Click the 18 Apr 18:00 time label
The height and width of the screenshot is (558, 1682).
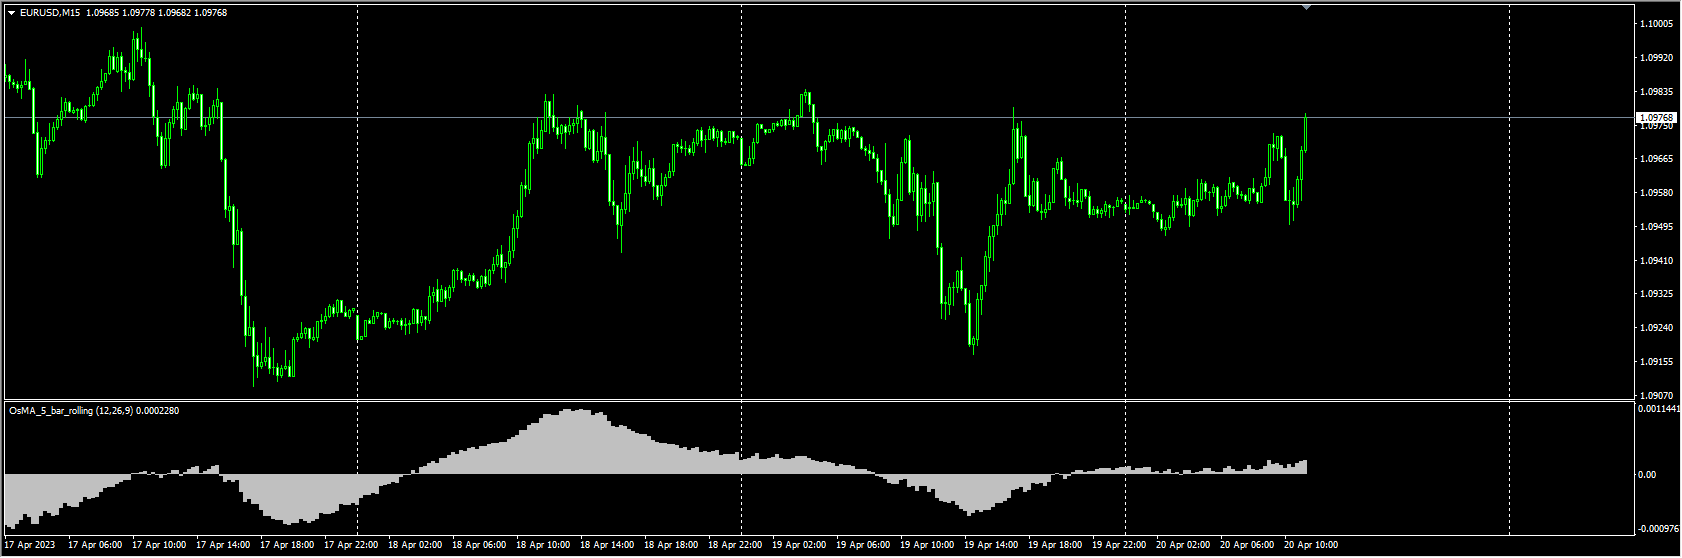[673, 546]
